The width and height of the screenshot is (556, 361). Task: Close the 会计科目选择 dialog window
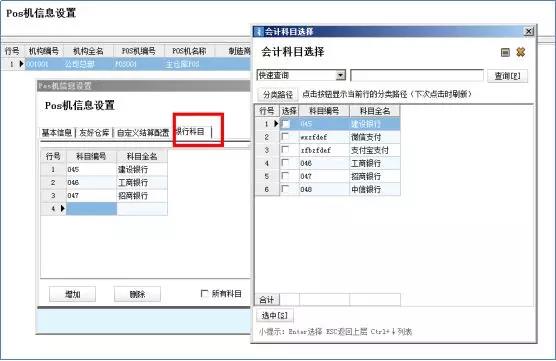(x=529, y=31)
